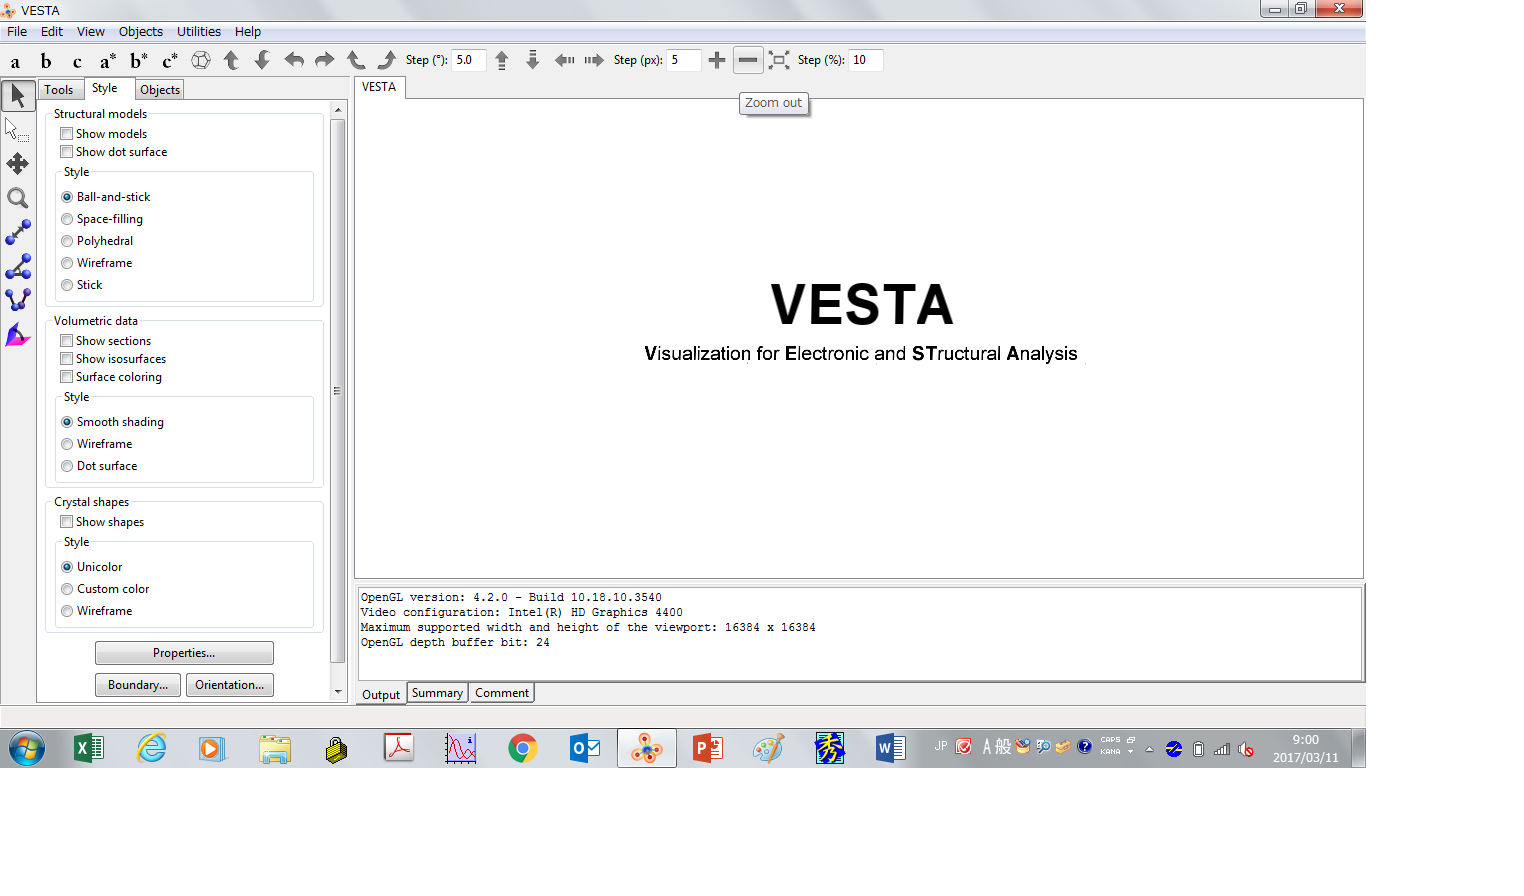This screenshot has width=1524, height=896.
Task: Select Wireframe under Structural models style
Action: pos(67,263)
